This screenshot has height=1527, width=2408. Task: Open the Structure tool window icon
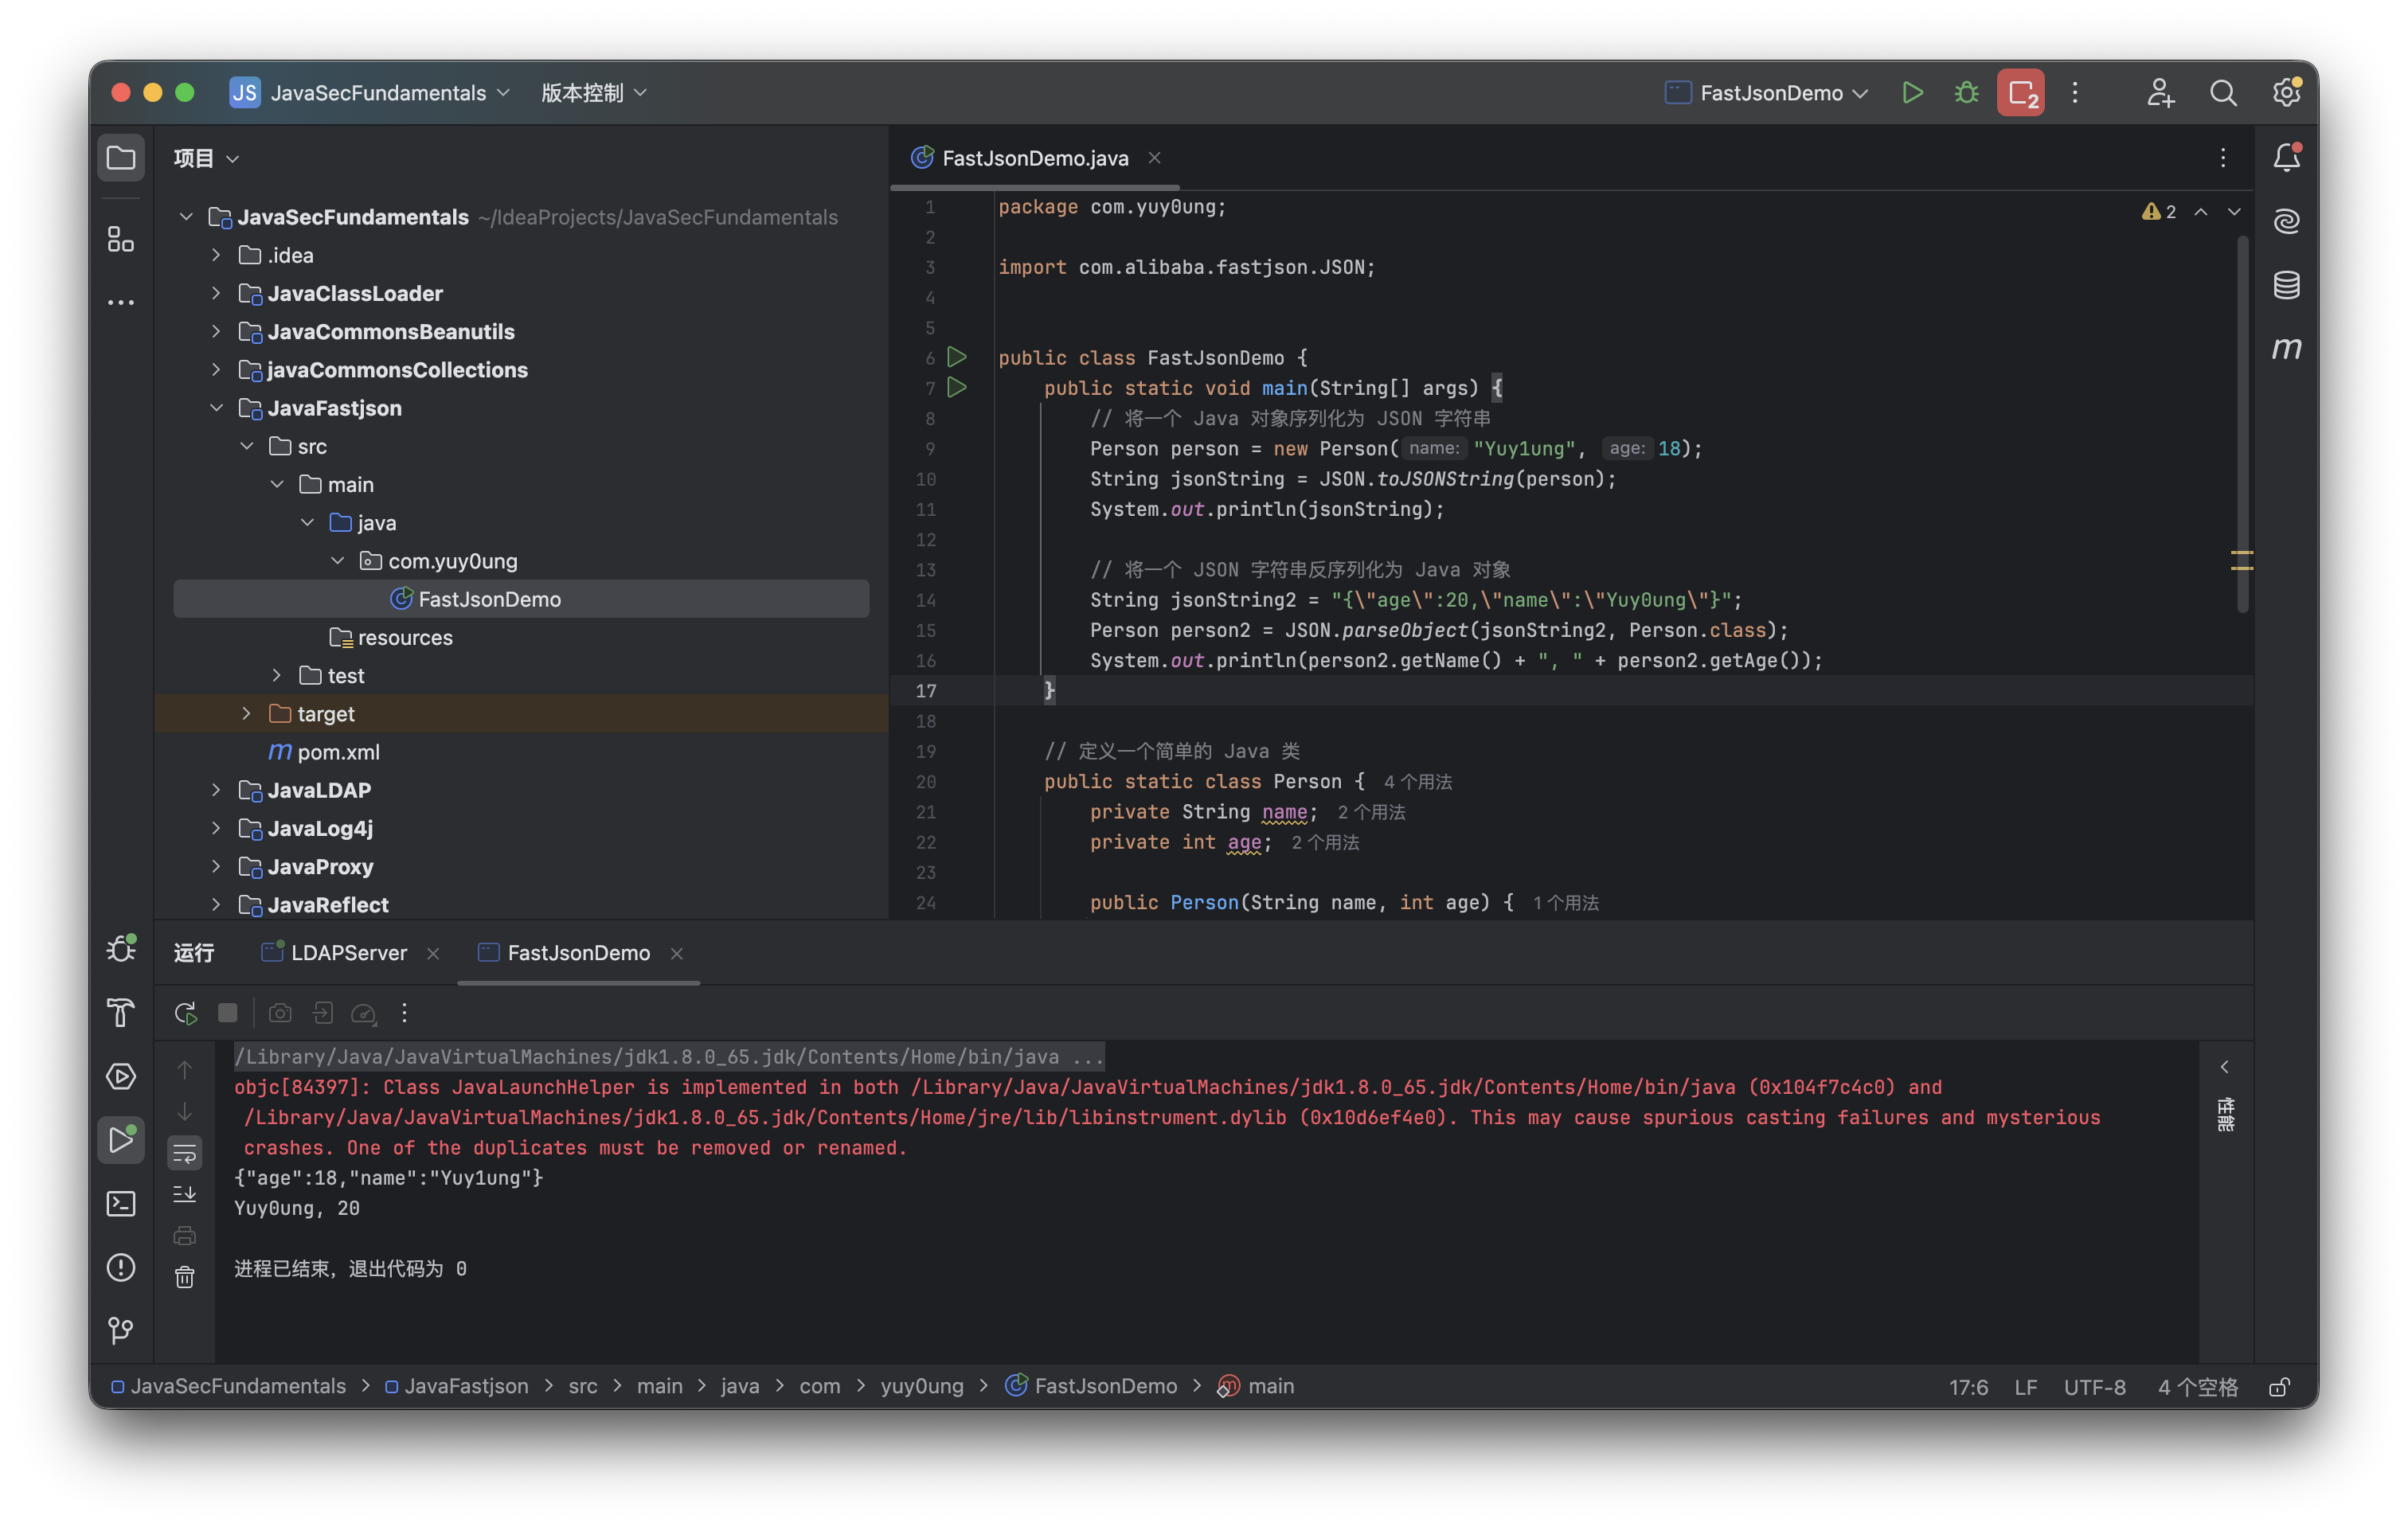pos(121,239)
